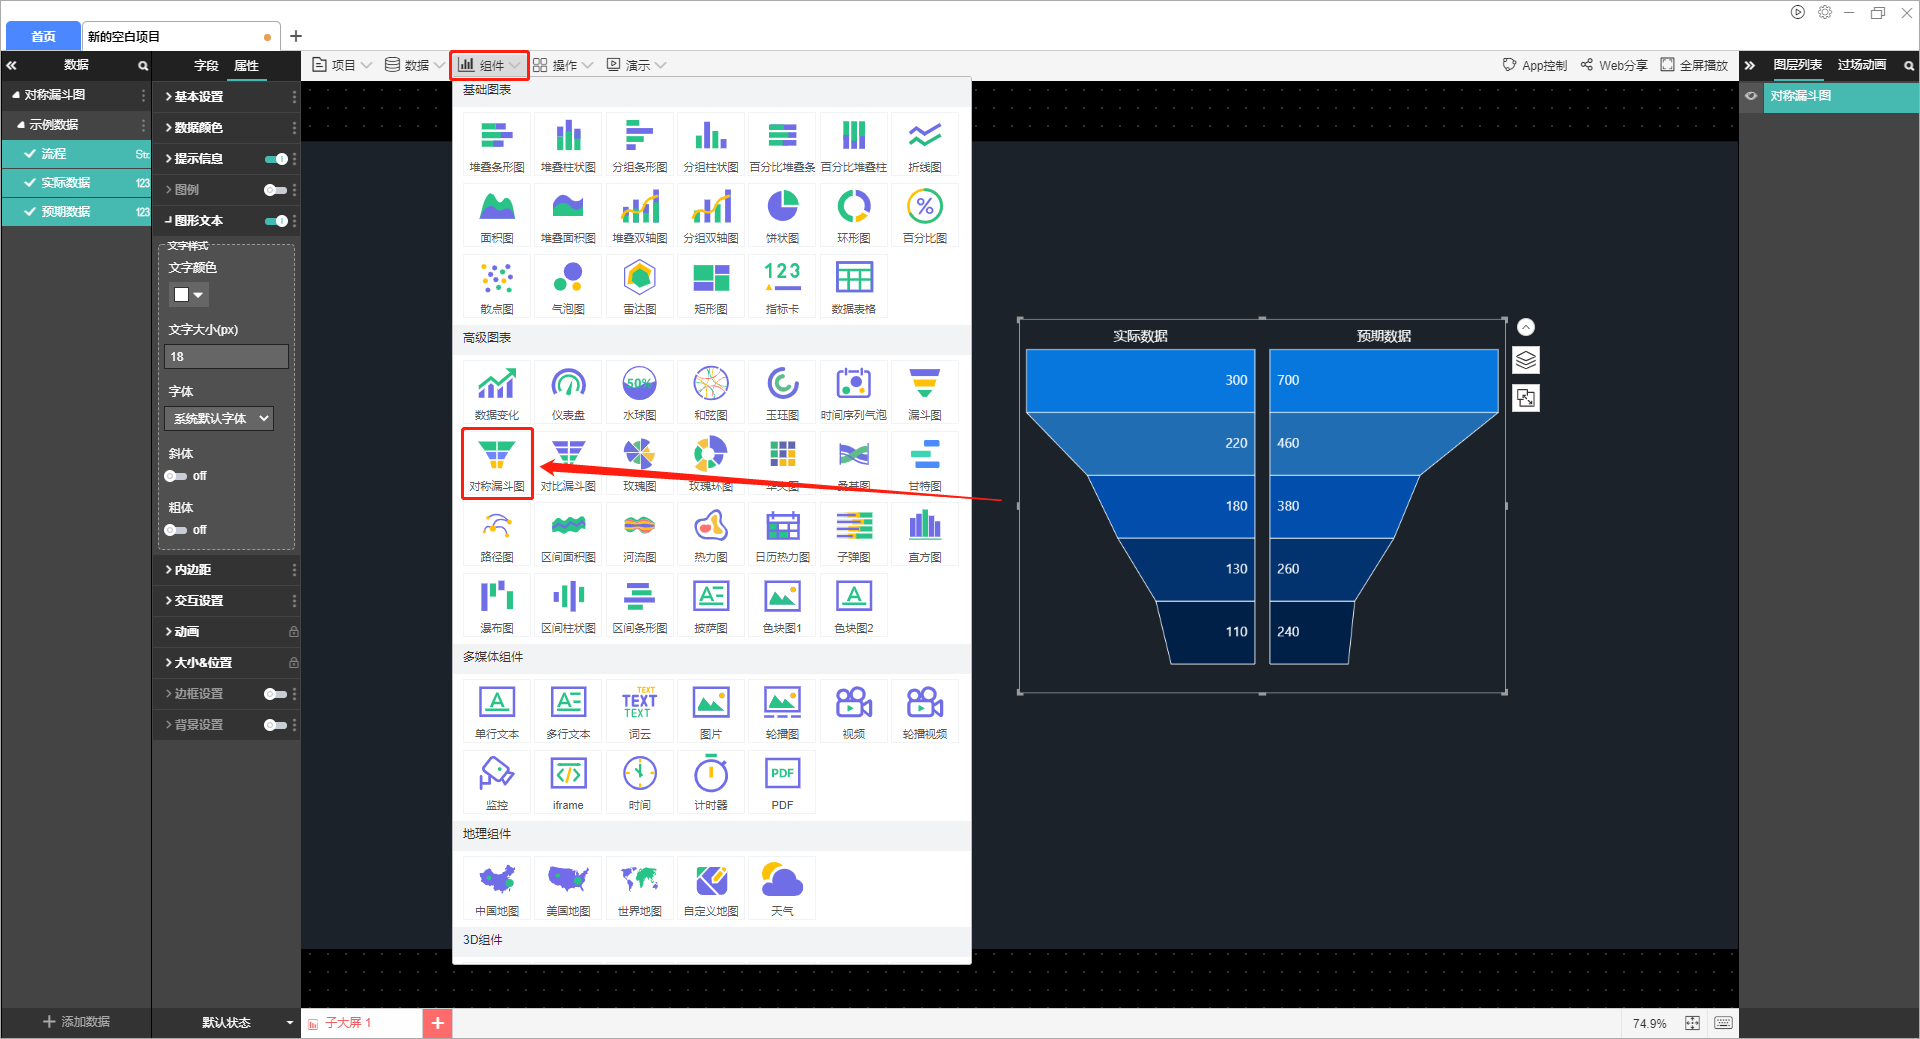
Task: Expand the 交互设置 section
Action: pyautogui.click(x=198, y=601)
